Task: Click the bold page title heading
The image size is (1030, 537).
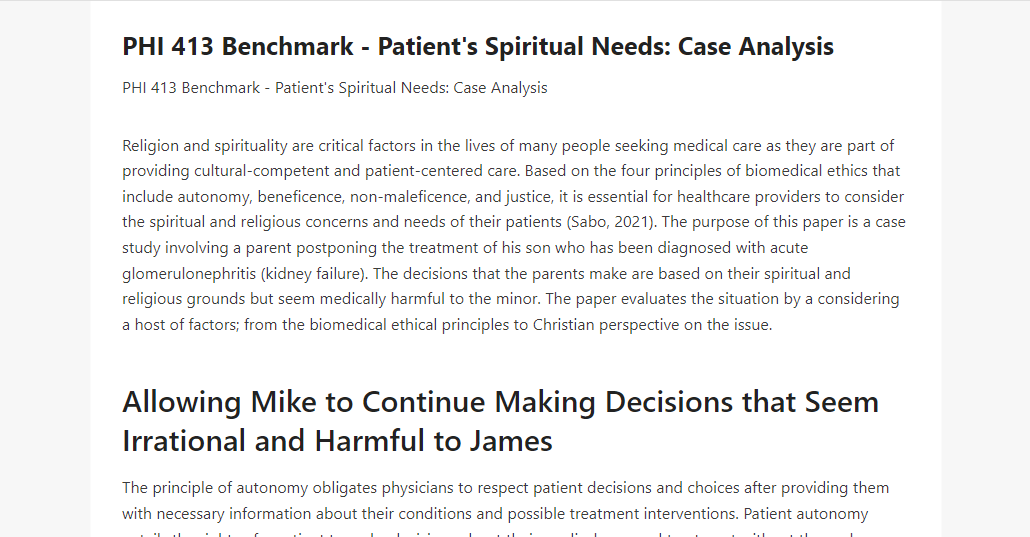Action: pos(478,47)
